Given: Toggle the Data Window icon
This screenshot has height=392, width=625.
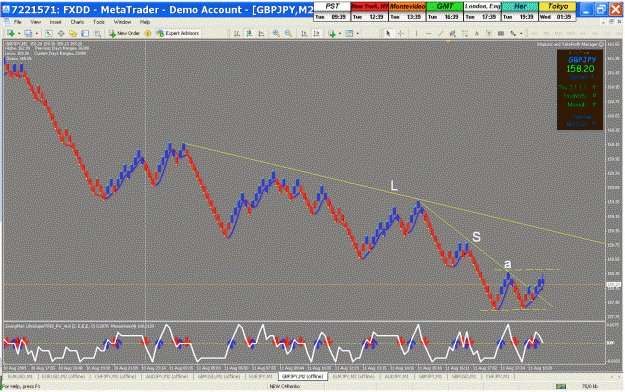Looking at the screenshot, I should coord(61,33).
